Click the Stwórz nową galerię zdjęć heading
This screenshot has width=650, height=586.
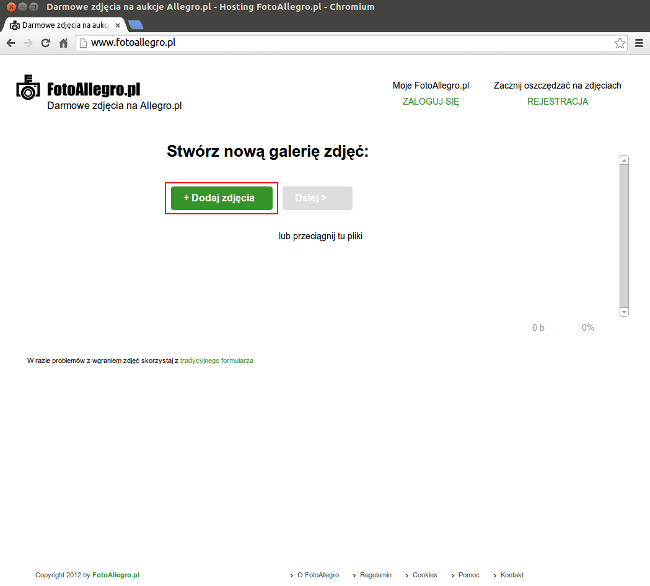tap(267, 152)
